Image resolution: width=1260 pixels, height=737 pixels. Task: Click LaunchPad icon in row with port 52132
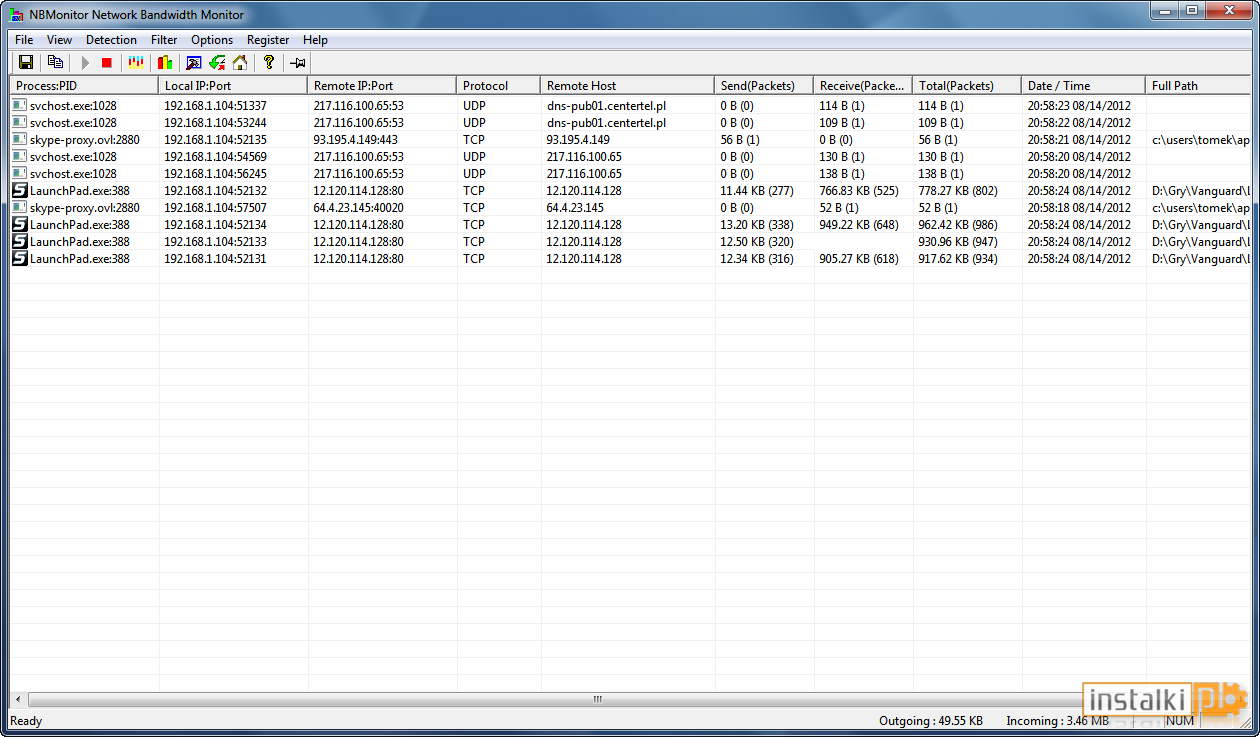pos(20,190)
